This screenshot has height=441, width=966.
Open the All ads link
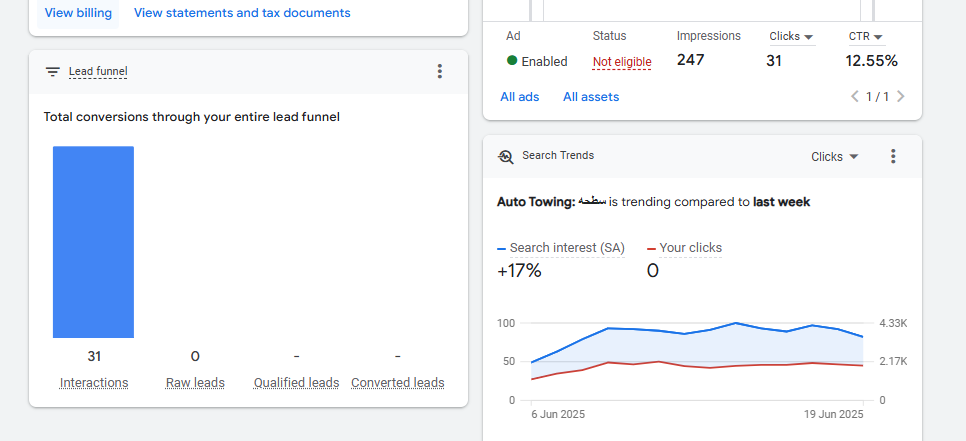pos(520,97)
